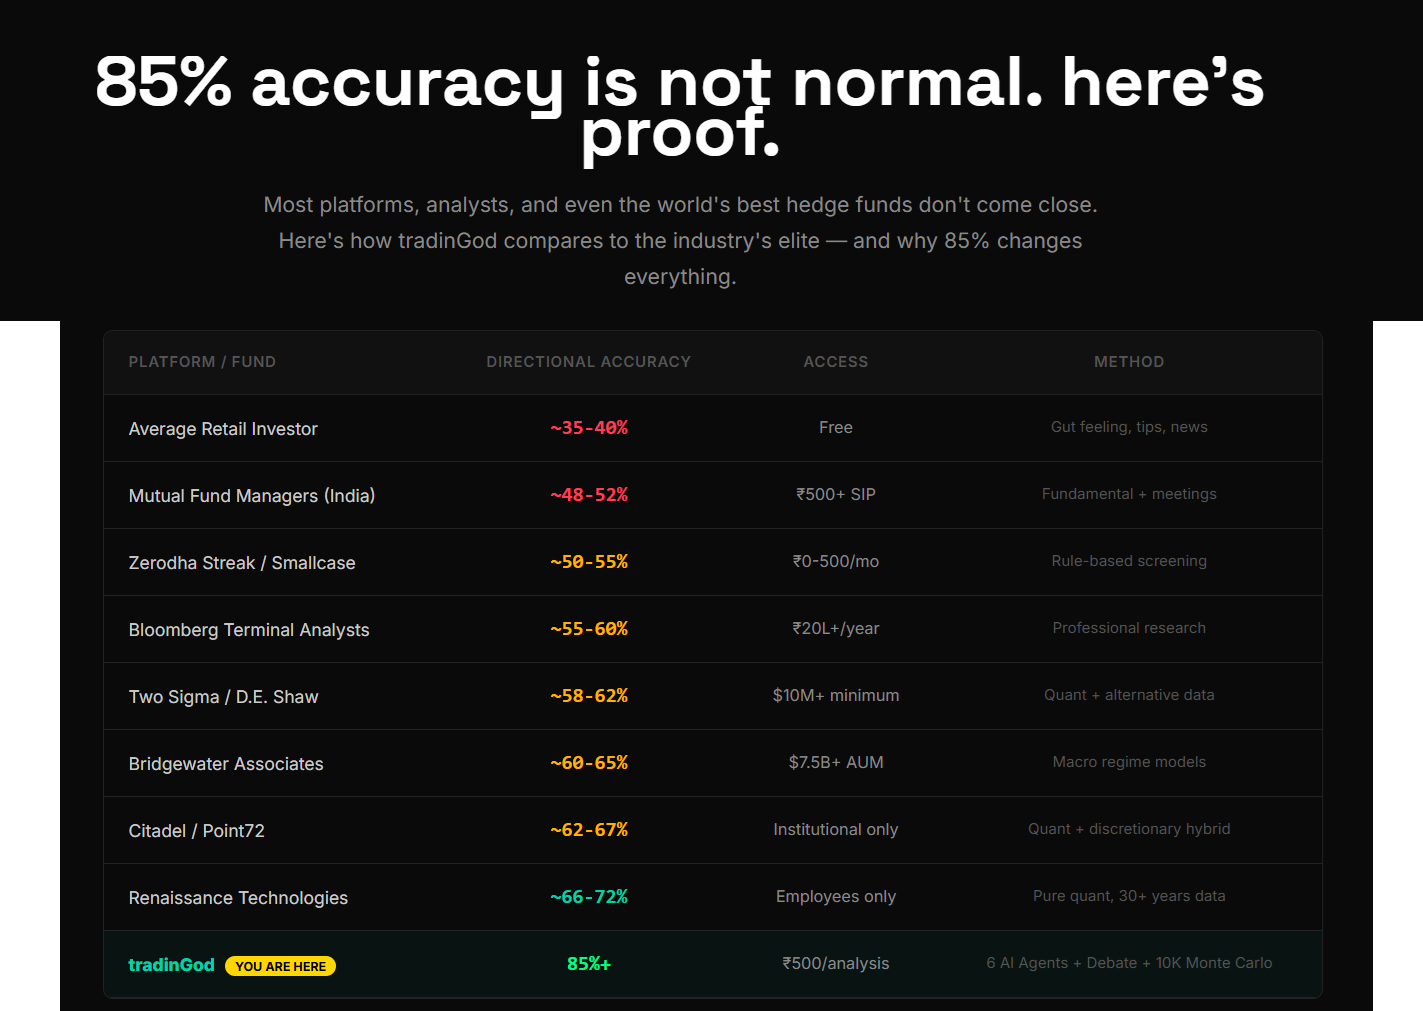
Task: Click the 'Gut feeling, tips, news' method
Action: [1129, 427]
